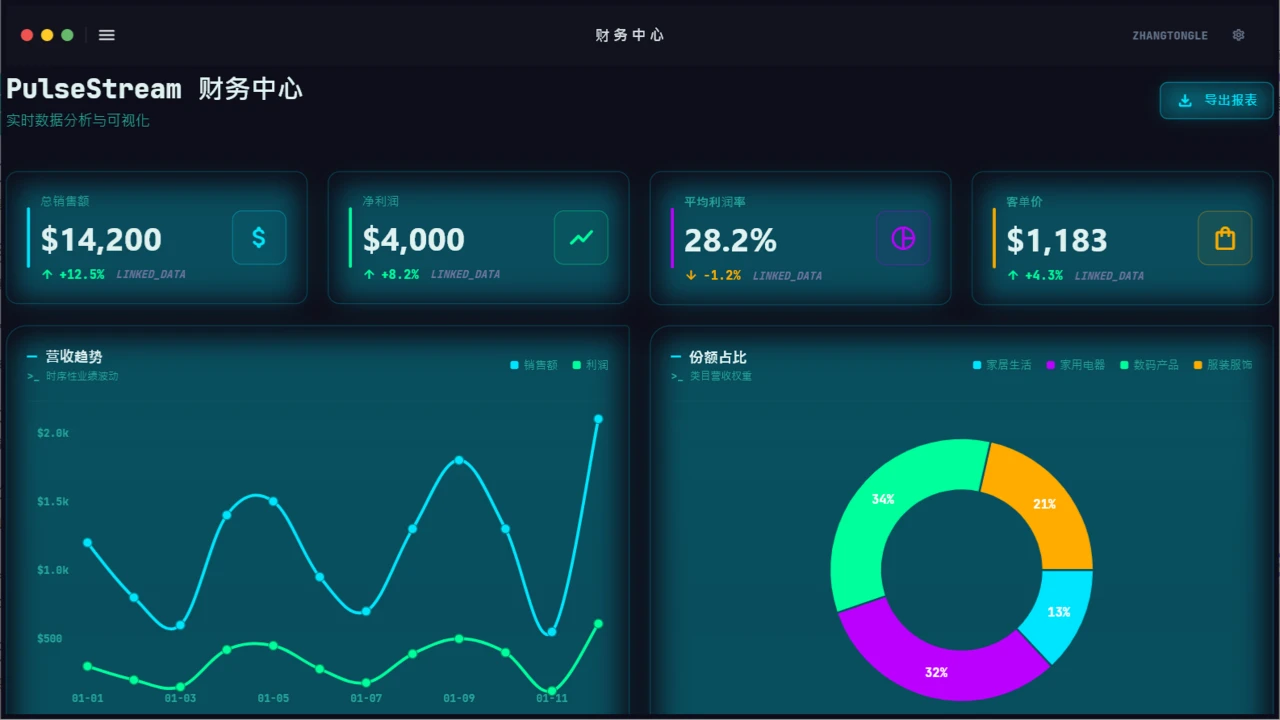Screen dimensions: 1280x720
Task: Click the $1,183 average order value
Action: click(x=1057, y=240)
